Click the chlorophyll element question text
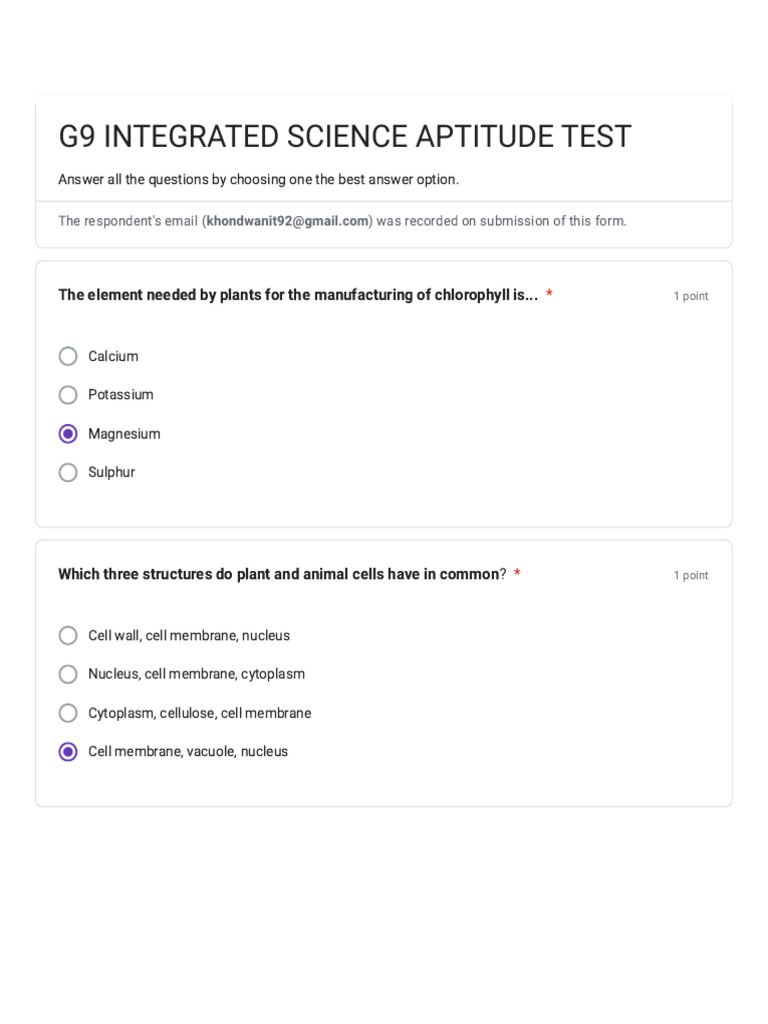768x1024 pixels. click(298, 295)
